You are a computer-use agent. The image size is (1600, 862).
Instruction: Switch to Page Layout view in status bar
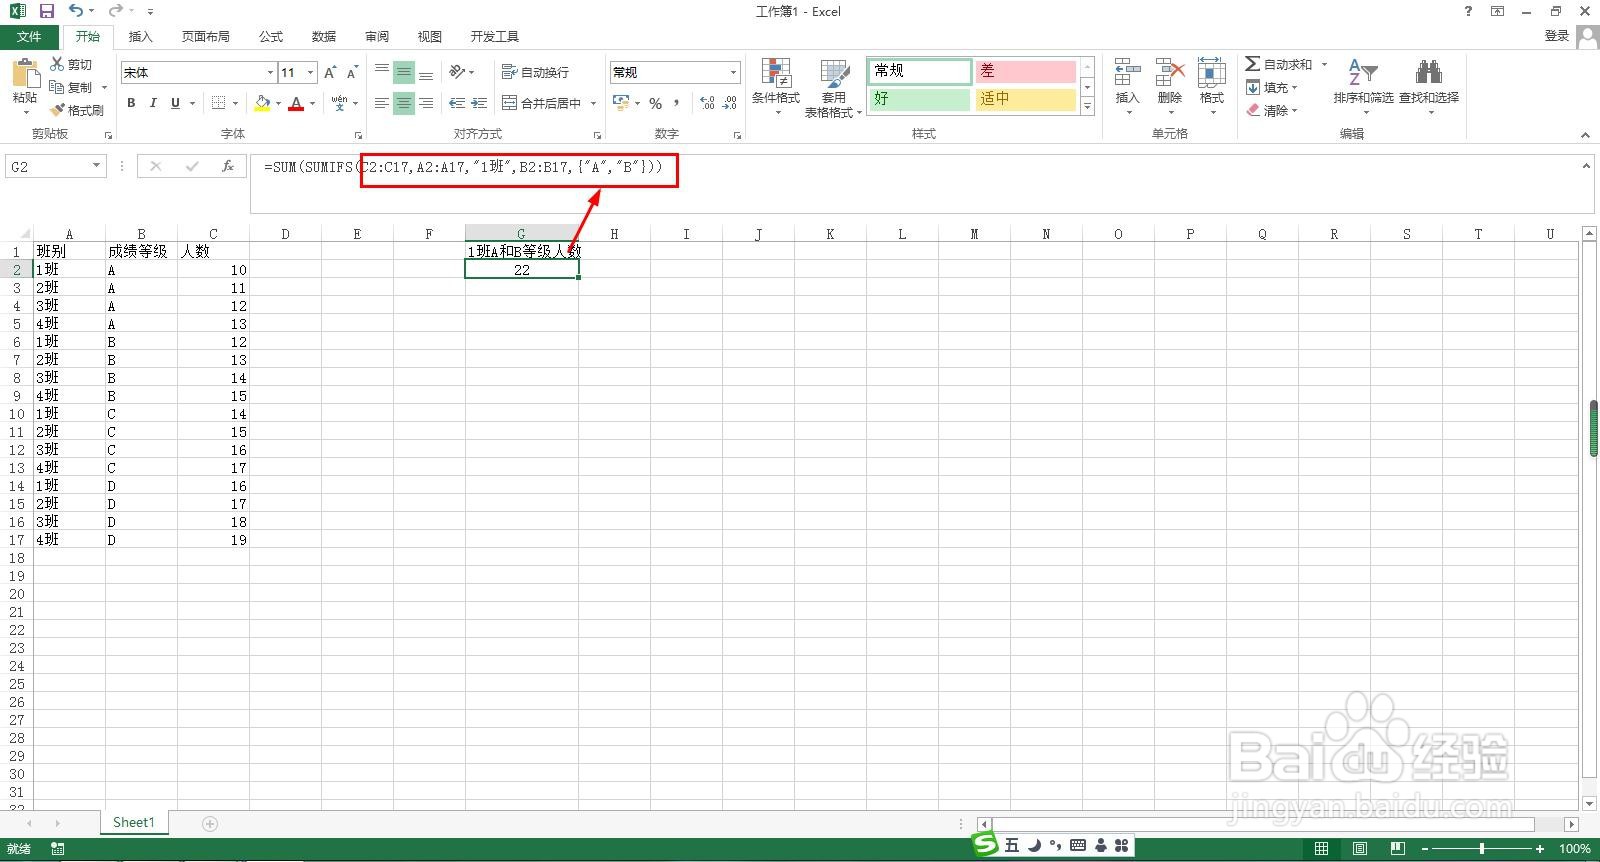click(1359, 849)
